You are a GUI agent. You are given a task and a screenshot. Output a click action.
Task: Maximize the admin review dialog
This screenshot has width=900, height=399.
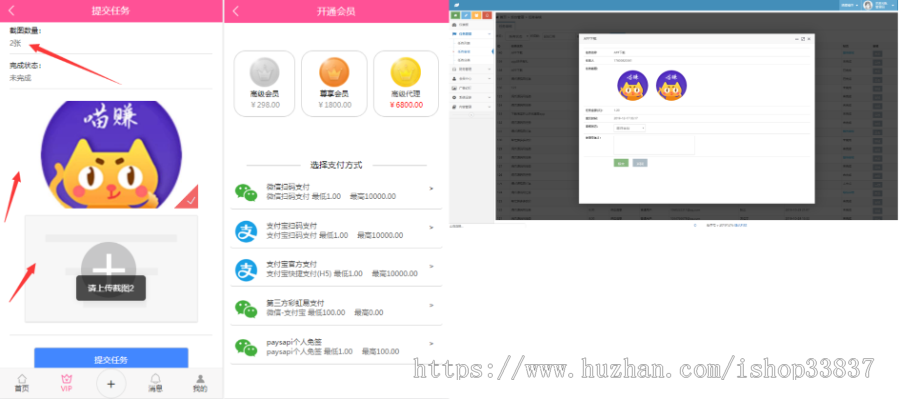(803, 38)
